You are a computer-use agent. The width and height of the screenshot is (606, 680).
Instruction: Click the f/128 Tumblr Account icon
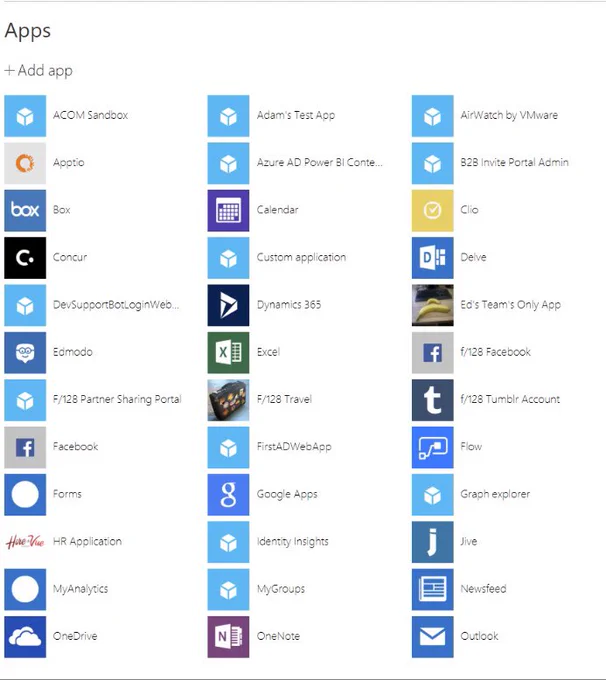click(432, 400)
